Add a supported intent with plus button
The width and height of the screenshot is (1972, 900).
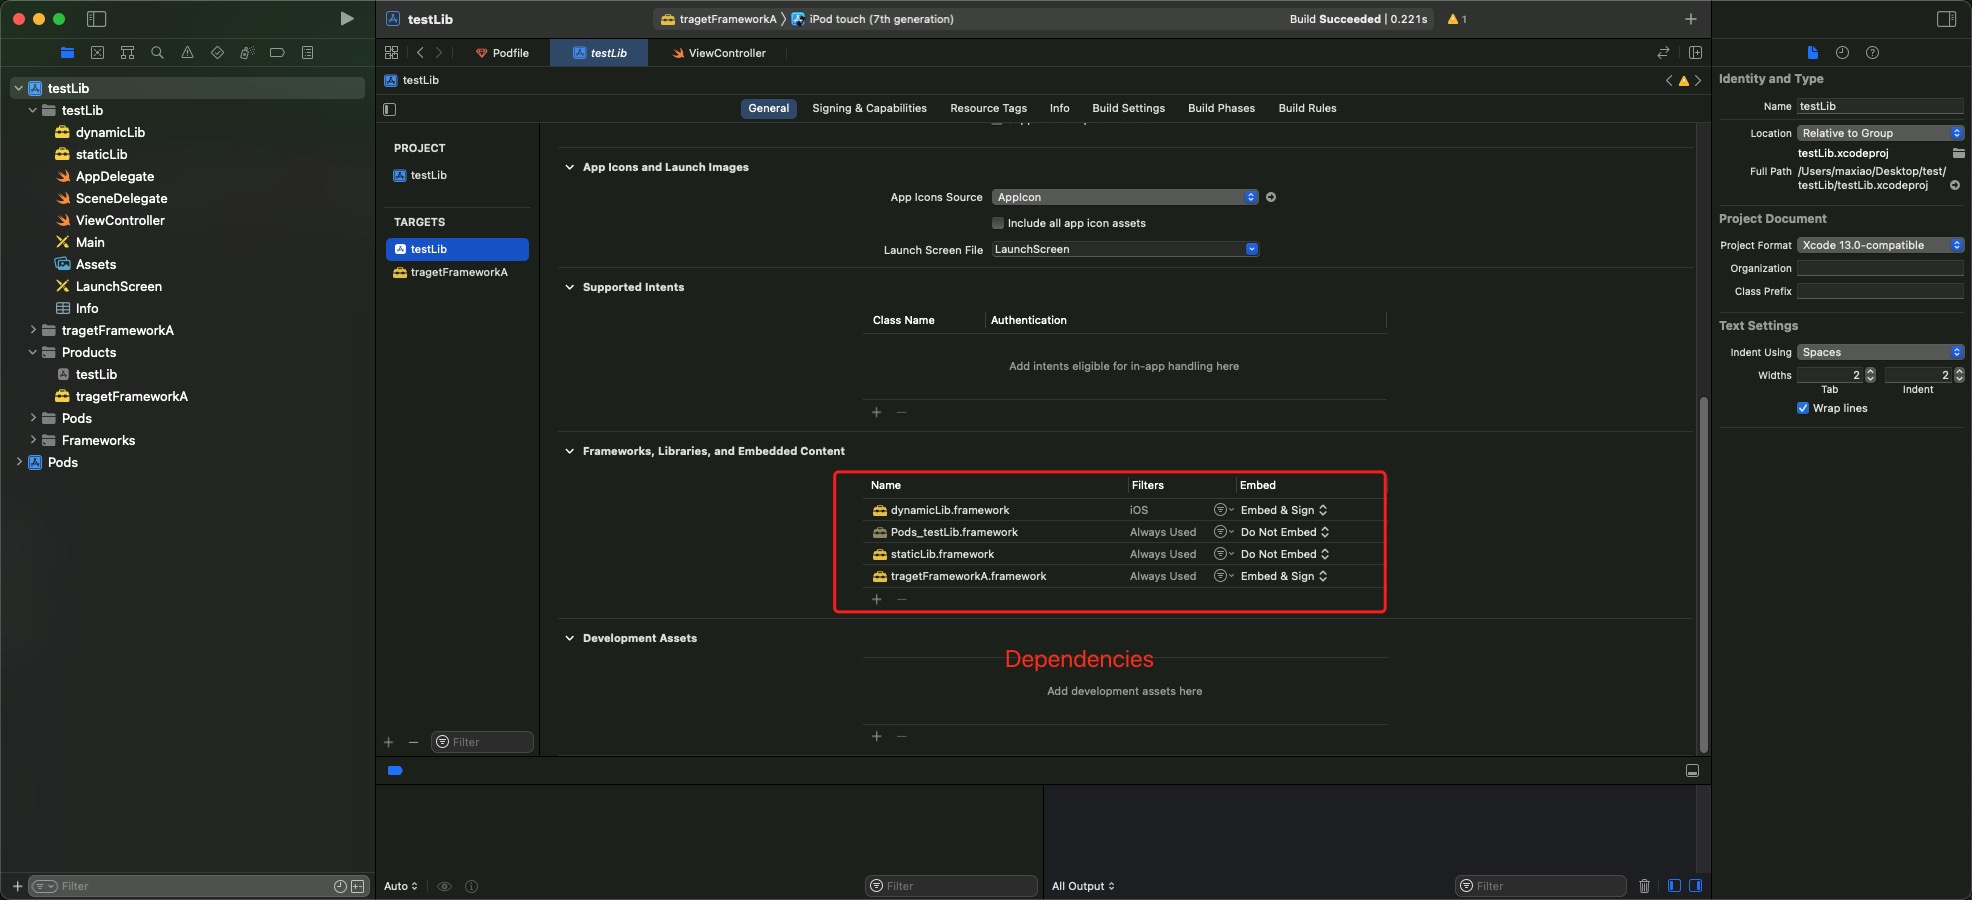(877, 412)
